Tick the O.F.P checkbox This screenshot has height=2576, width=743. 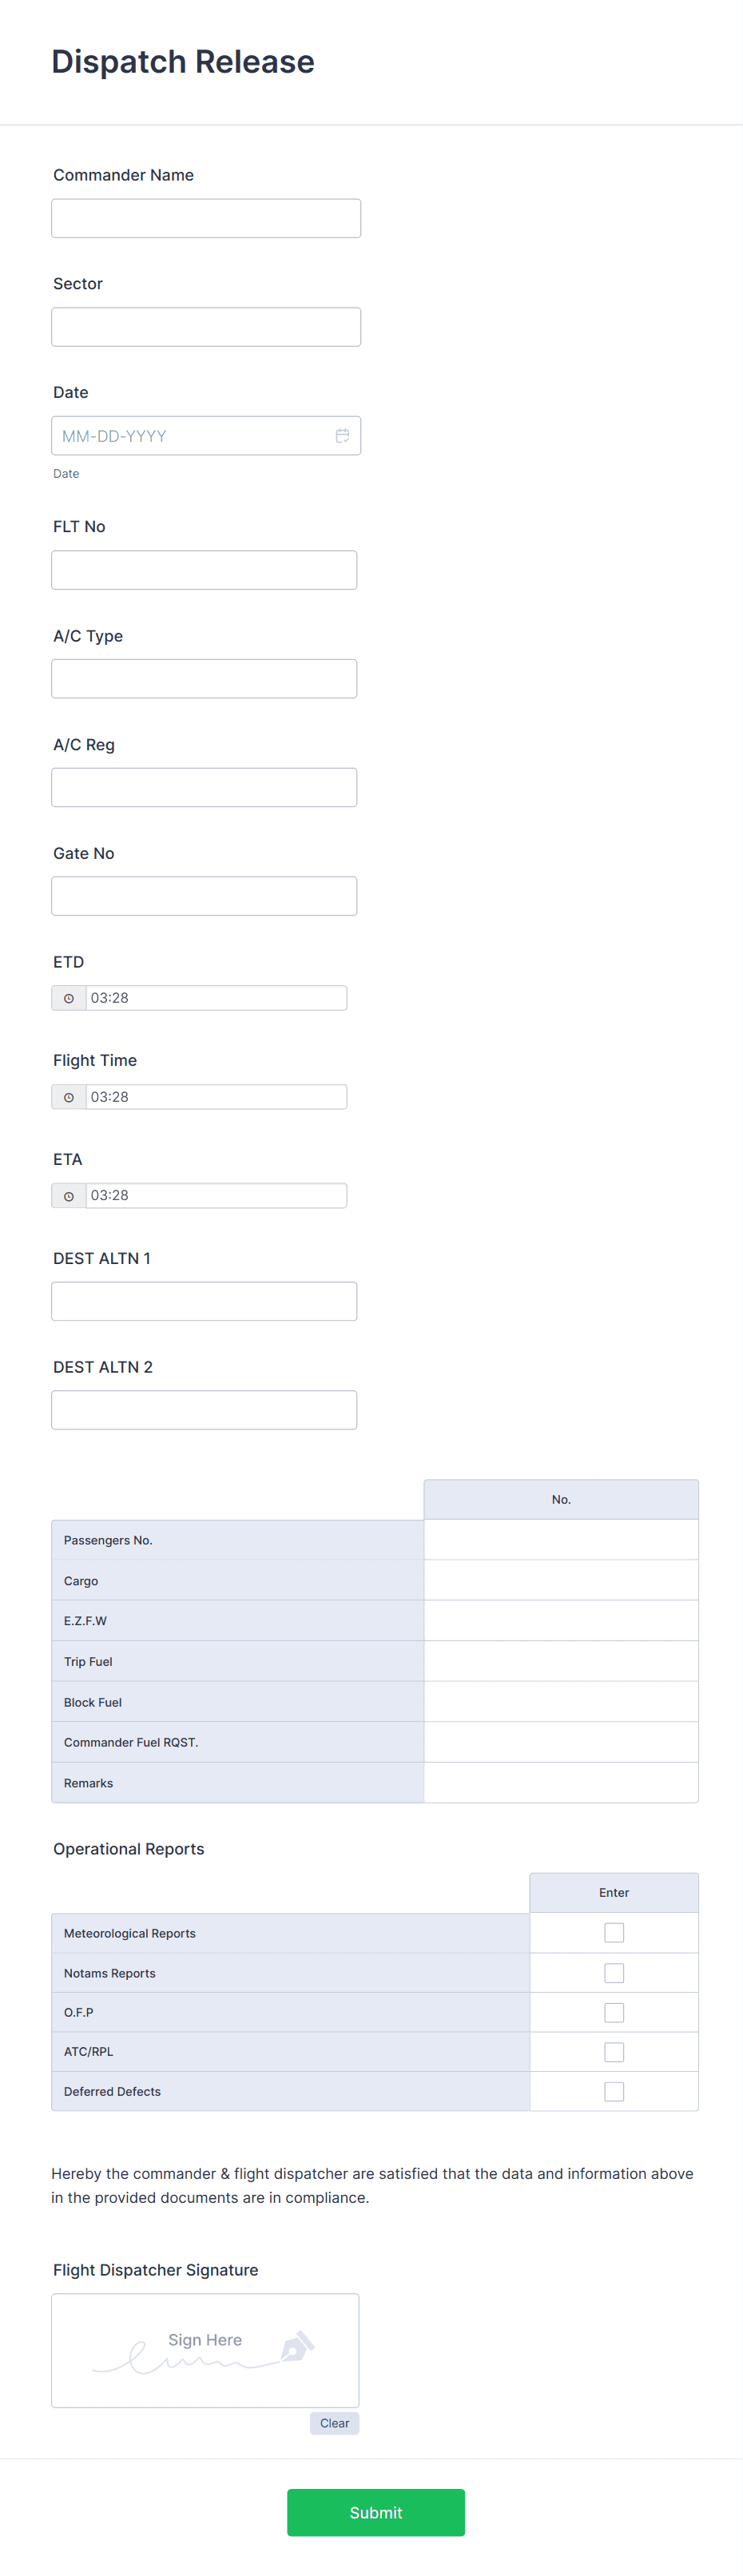tap(613, 2012)
